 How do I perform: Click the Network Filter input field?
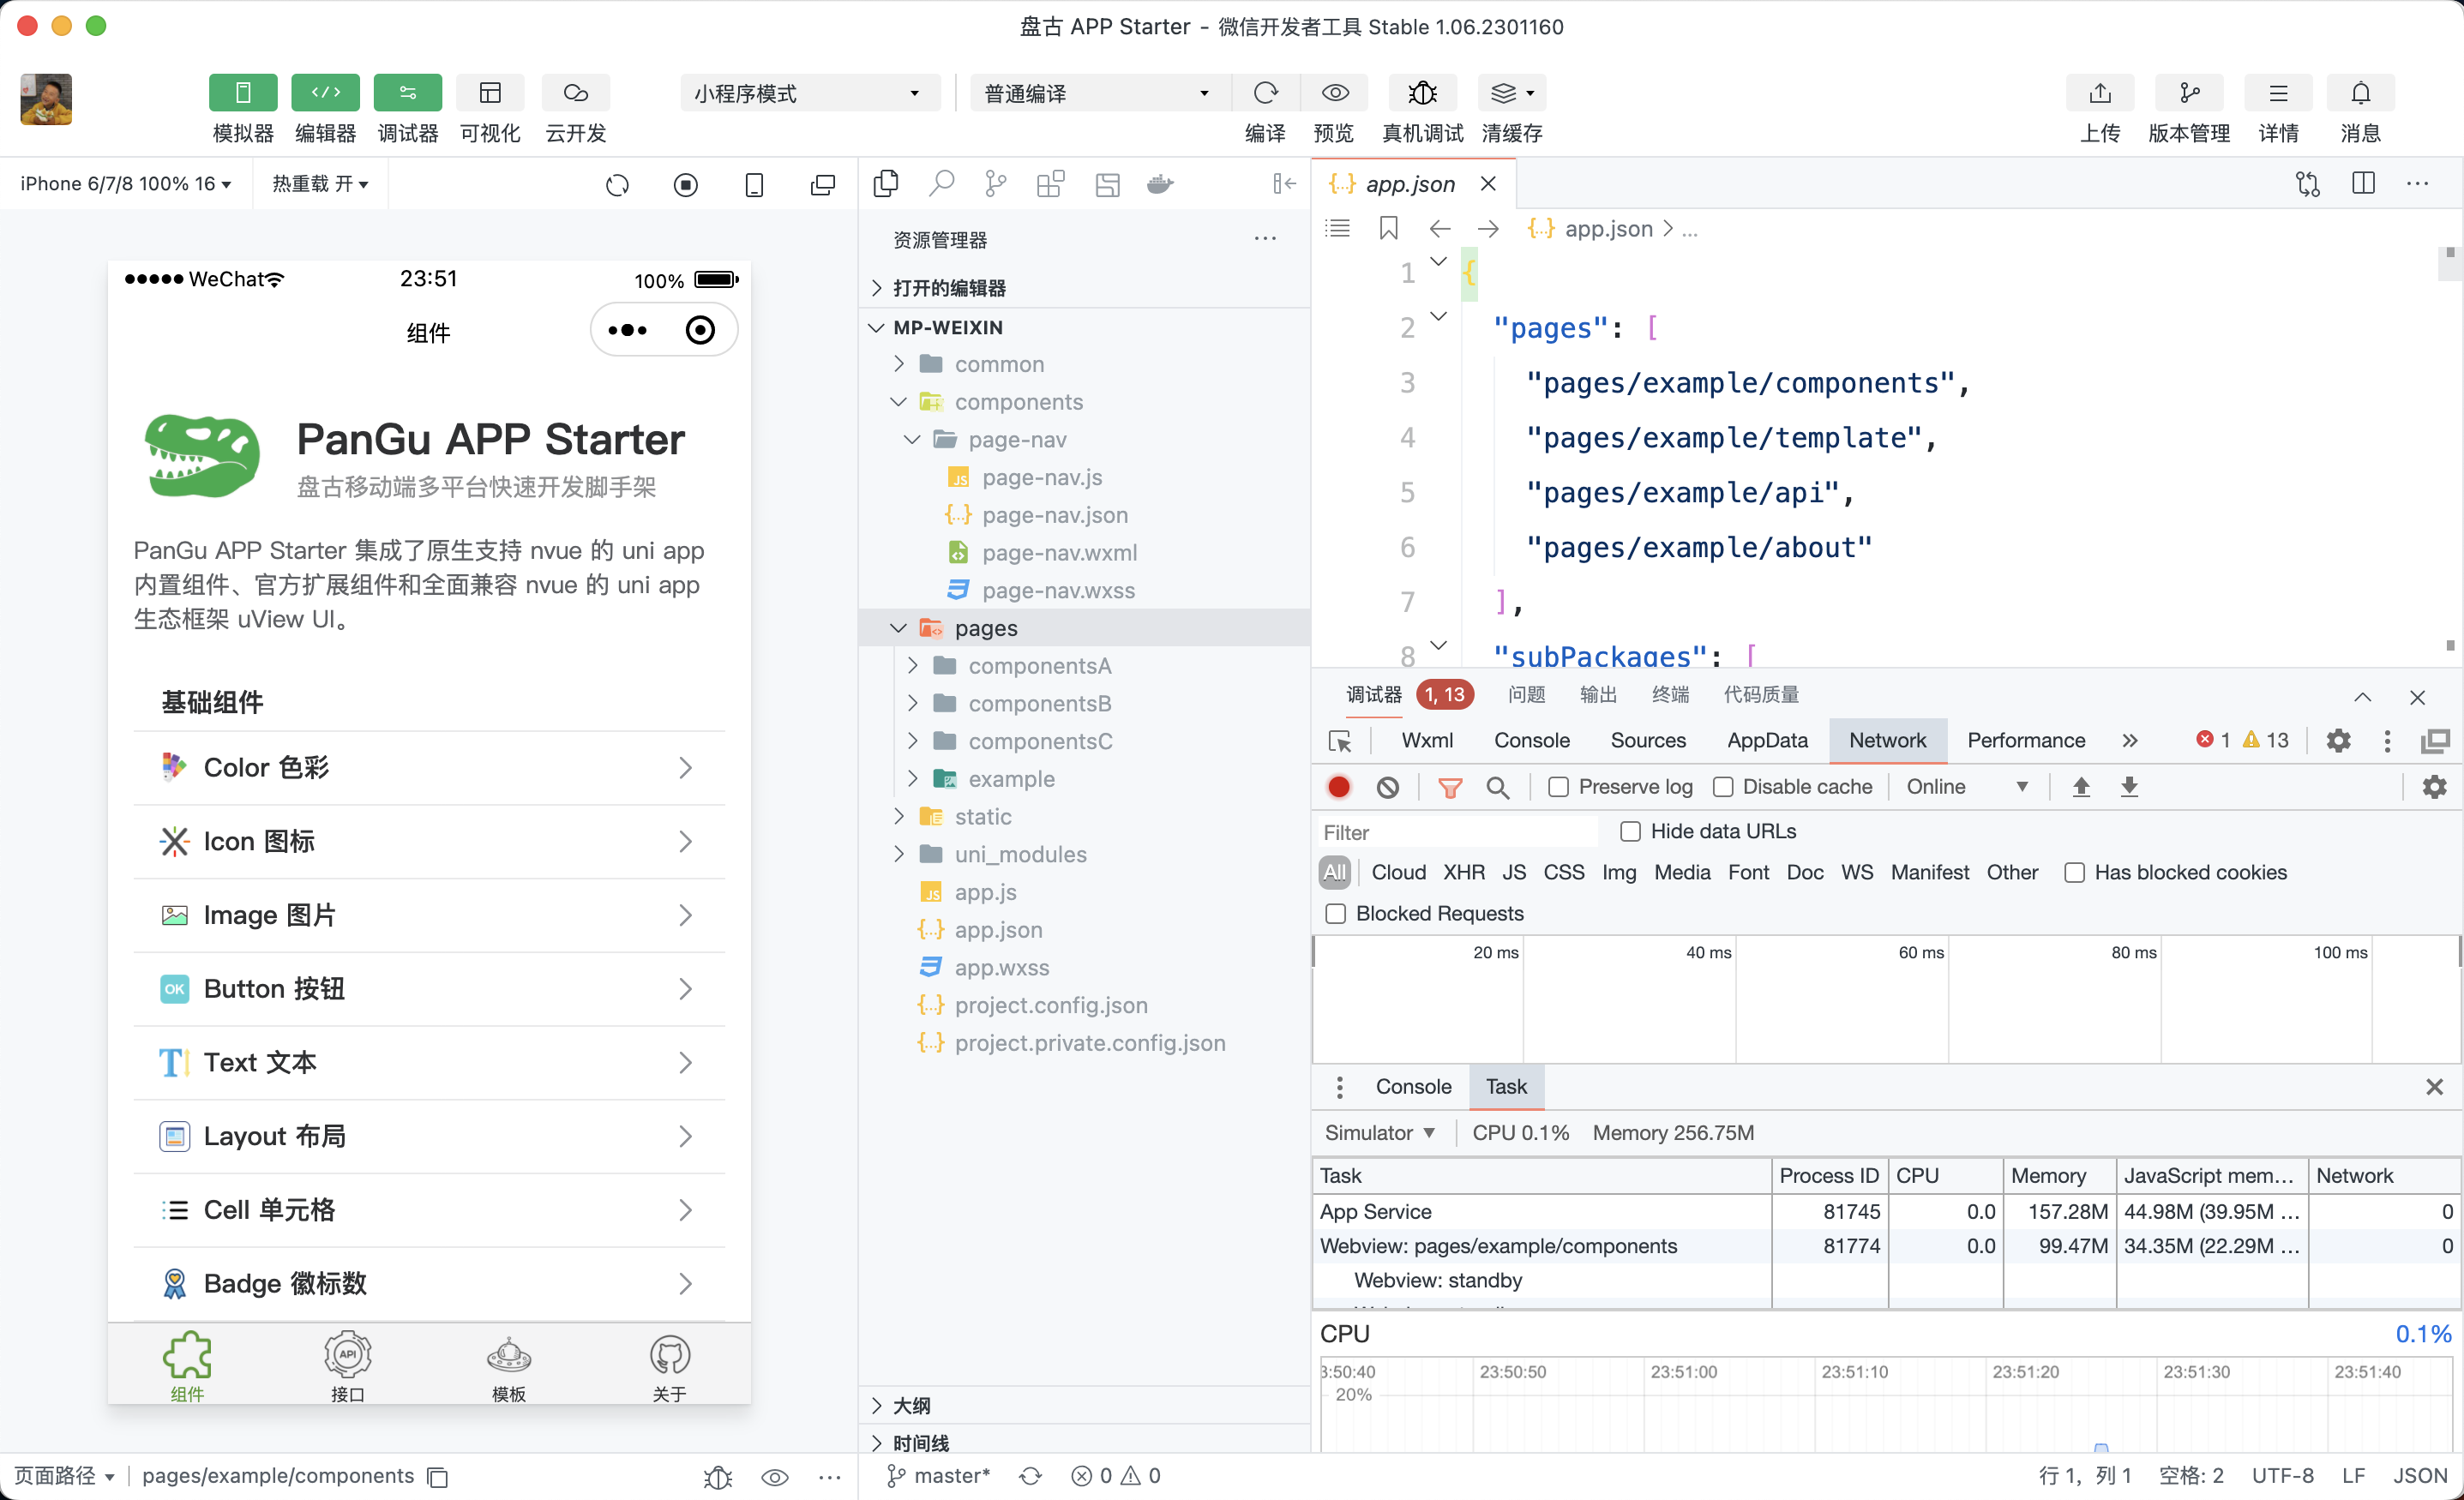[x=1457, y=832]
